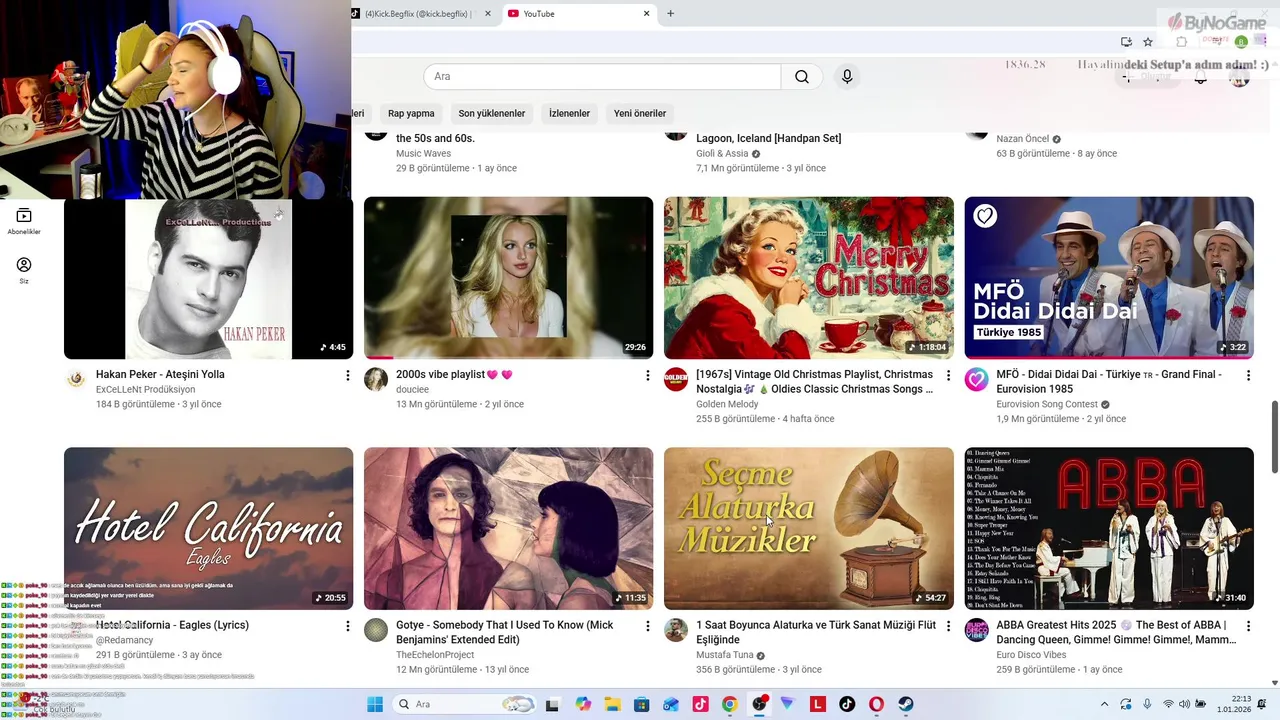1280x720 pixels.
Task: Open the browser extensions puzzle icon
Action: (1182, 42)
